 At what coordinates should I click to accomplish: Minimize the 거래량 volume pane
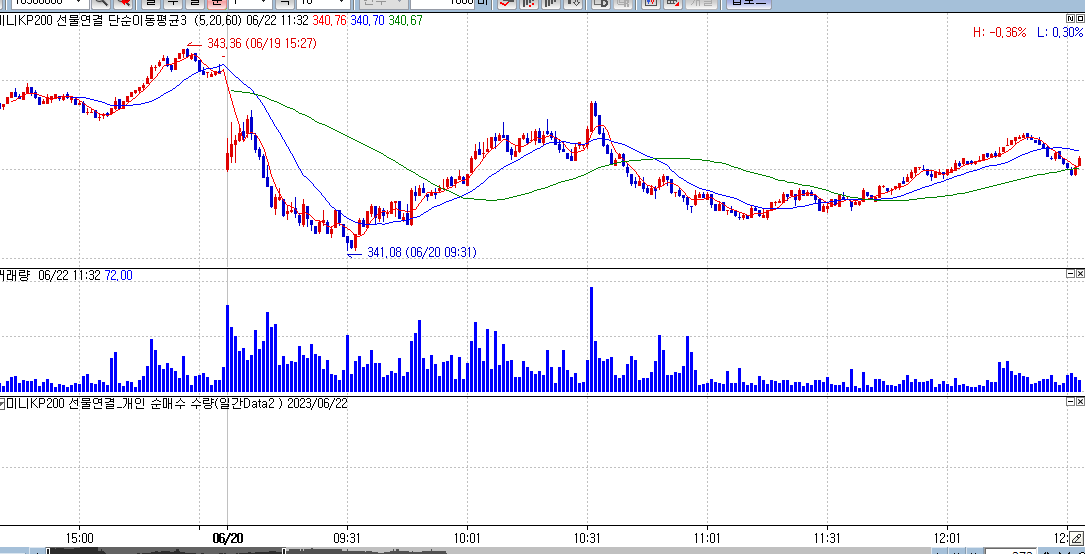coord(1069,274)
